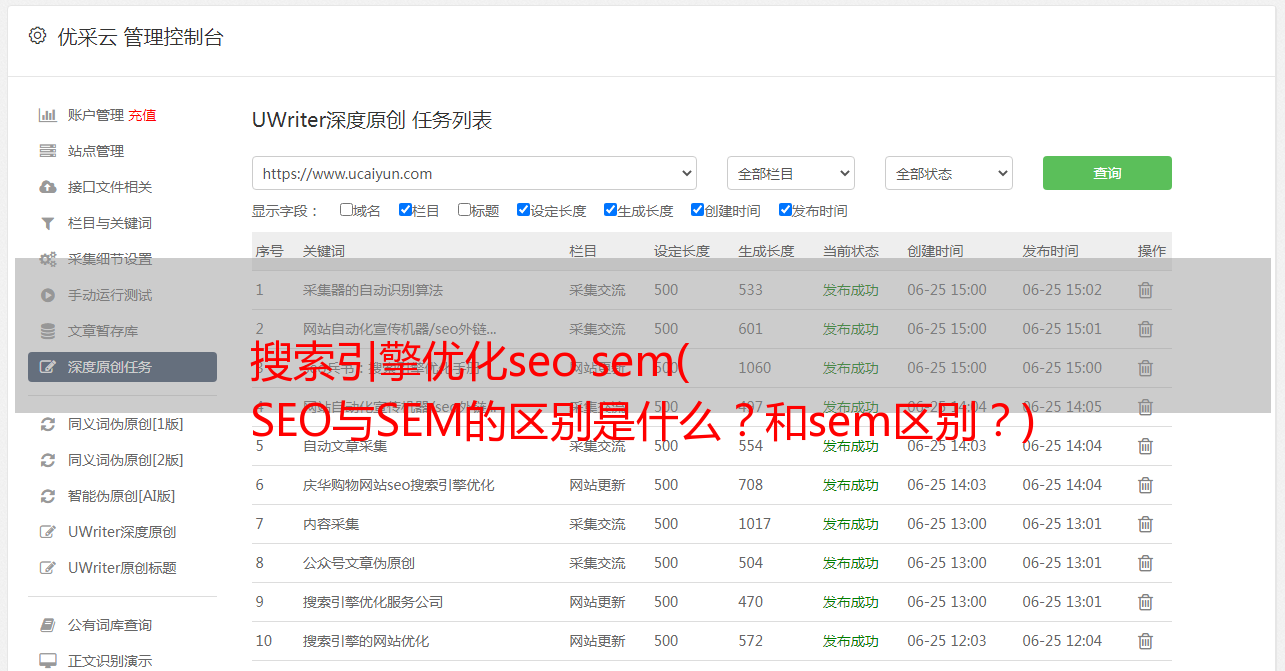Expand the 全部栏目 dropdown
1285x671 pixels.
790,173
